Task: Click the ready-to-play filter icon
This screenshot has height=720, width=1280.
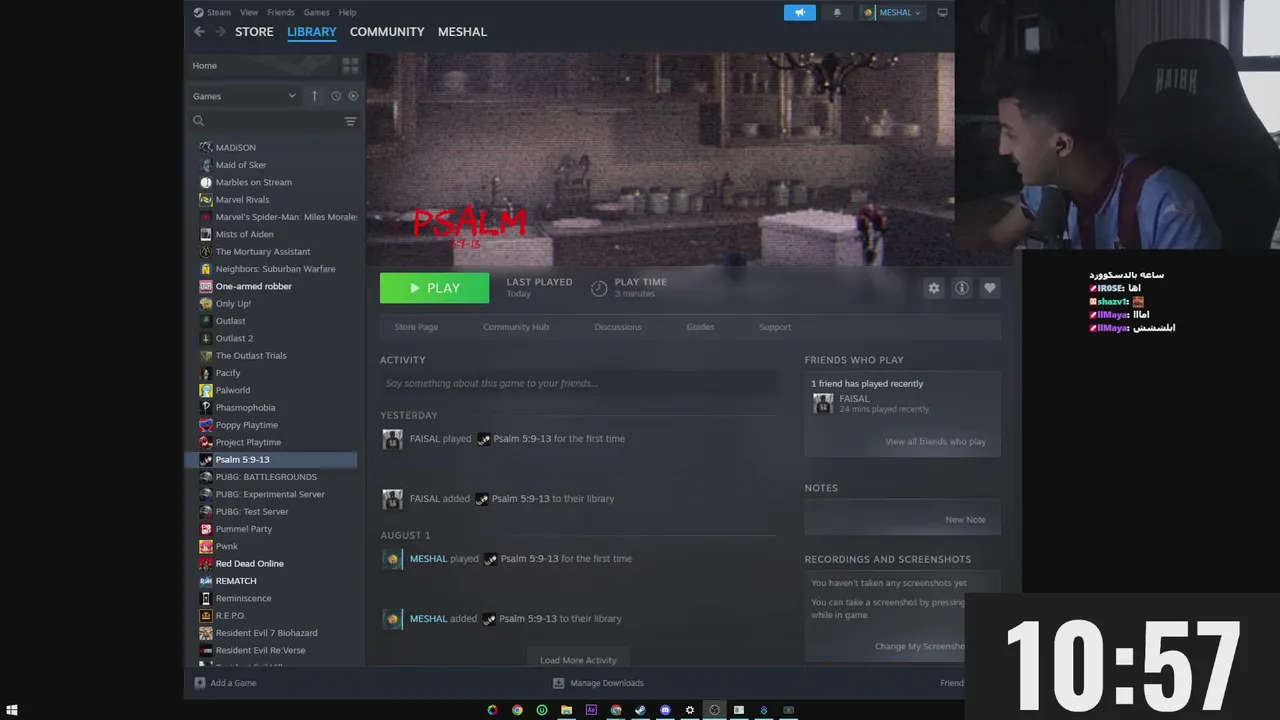Action: [x=353, y=96]
